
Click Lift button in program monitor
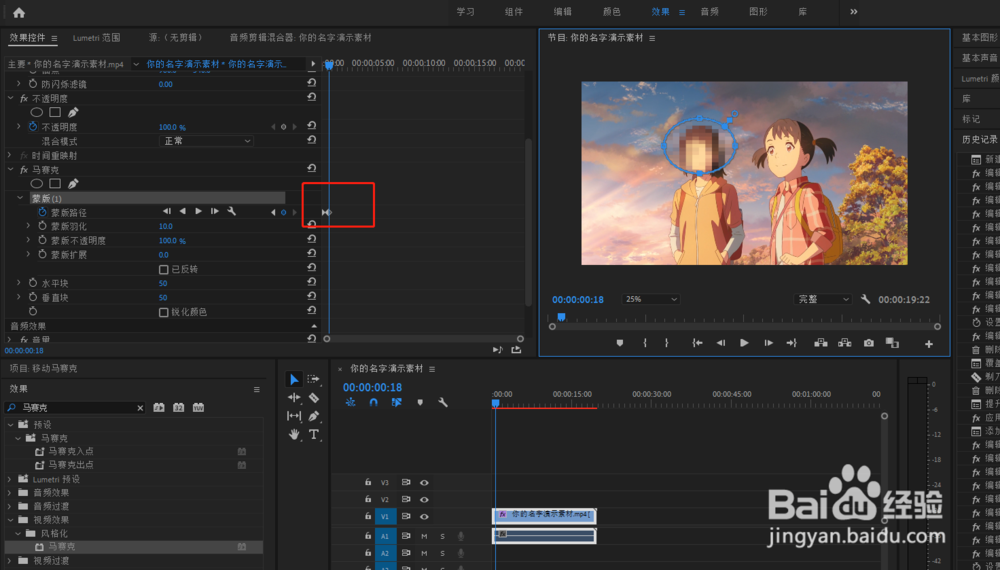point(821,343)
